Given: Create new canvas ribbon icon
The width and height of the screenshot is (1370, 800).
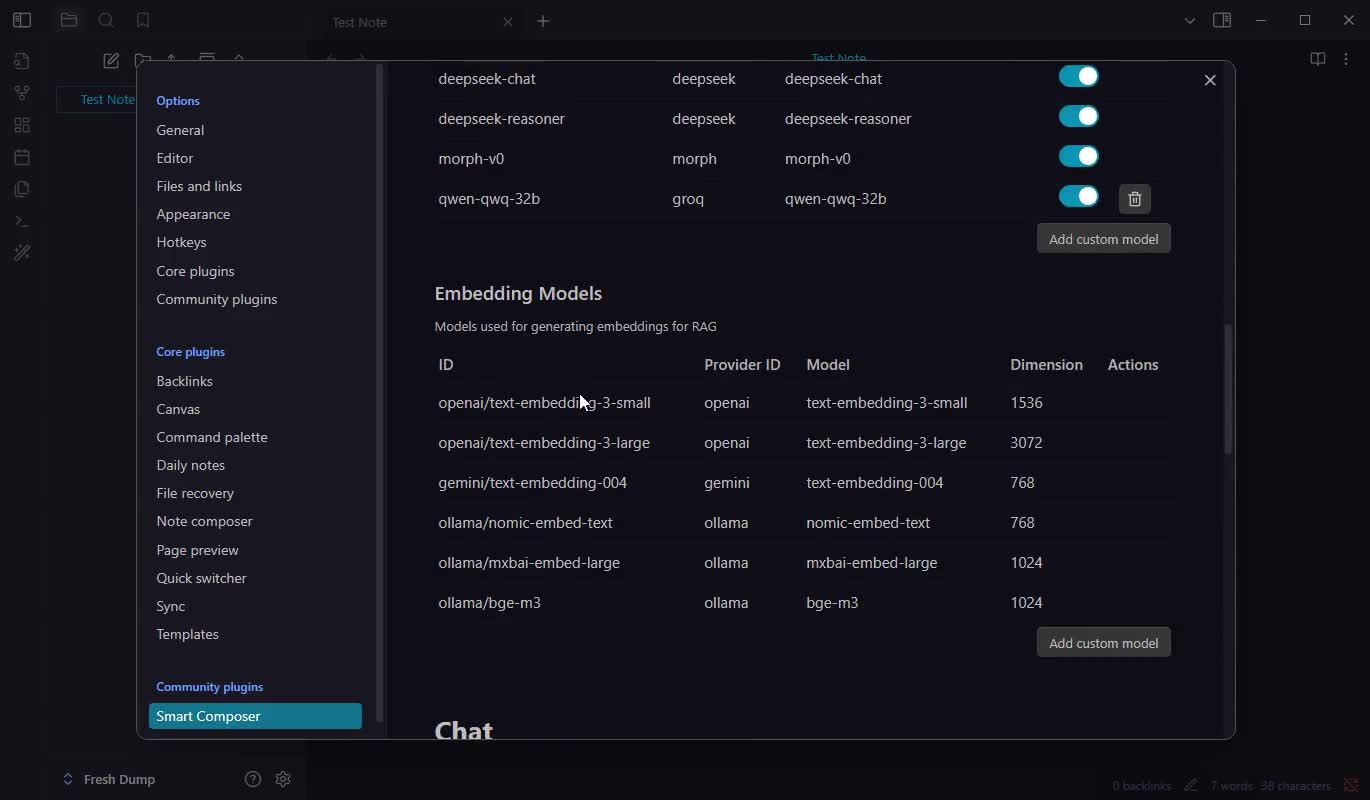Looking at the screenshot, I should coord(22,125).
